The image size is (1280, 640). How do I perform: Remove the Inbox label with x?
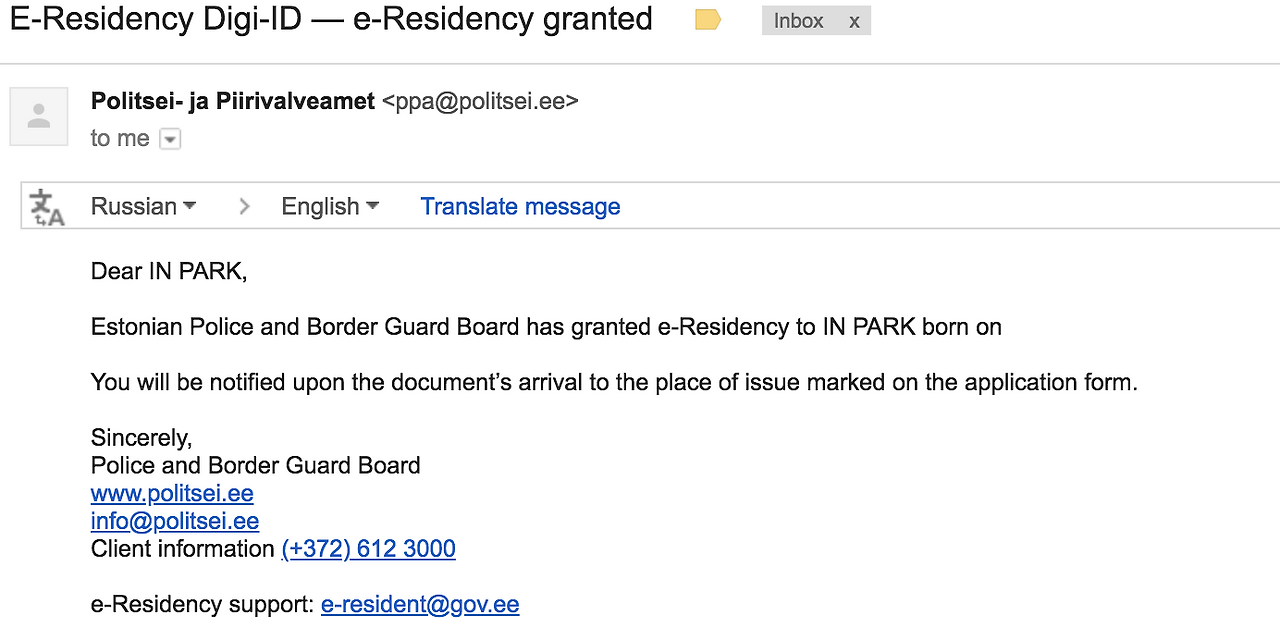(x=854, y=21)
